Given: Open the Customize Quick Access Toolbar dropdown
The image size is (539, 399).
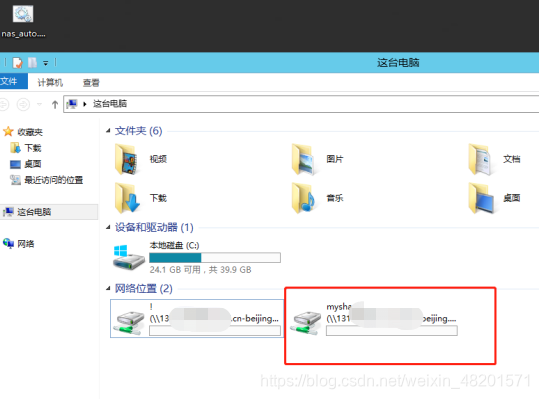Looking at the screenshot, I should point(46,63).
